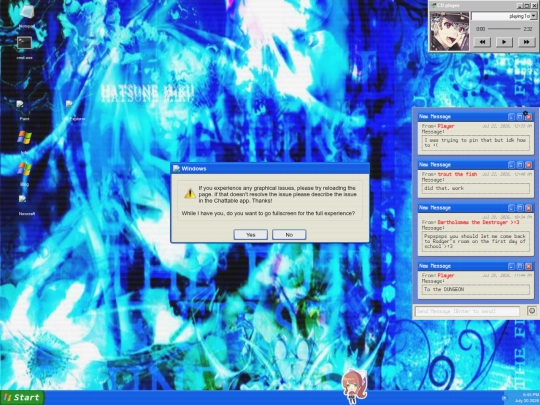Fast-forward the track in CD player

click(x=526, y=42)
